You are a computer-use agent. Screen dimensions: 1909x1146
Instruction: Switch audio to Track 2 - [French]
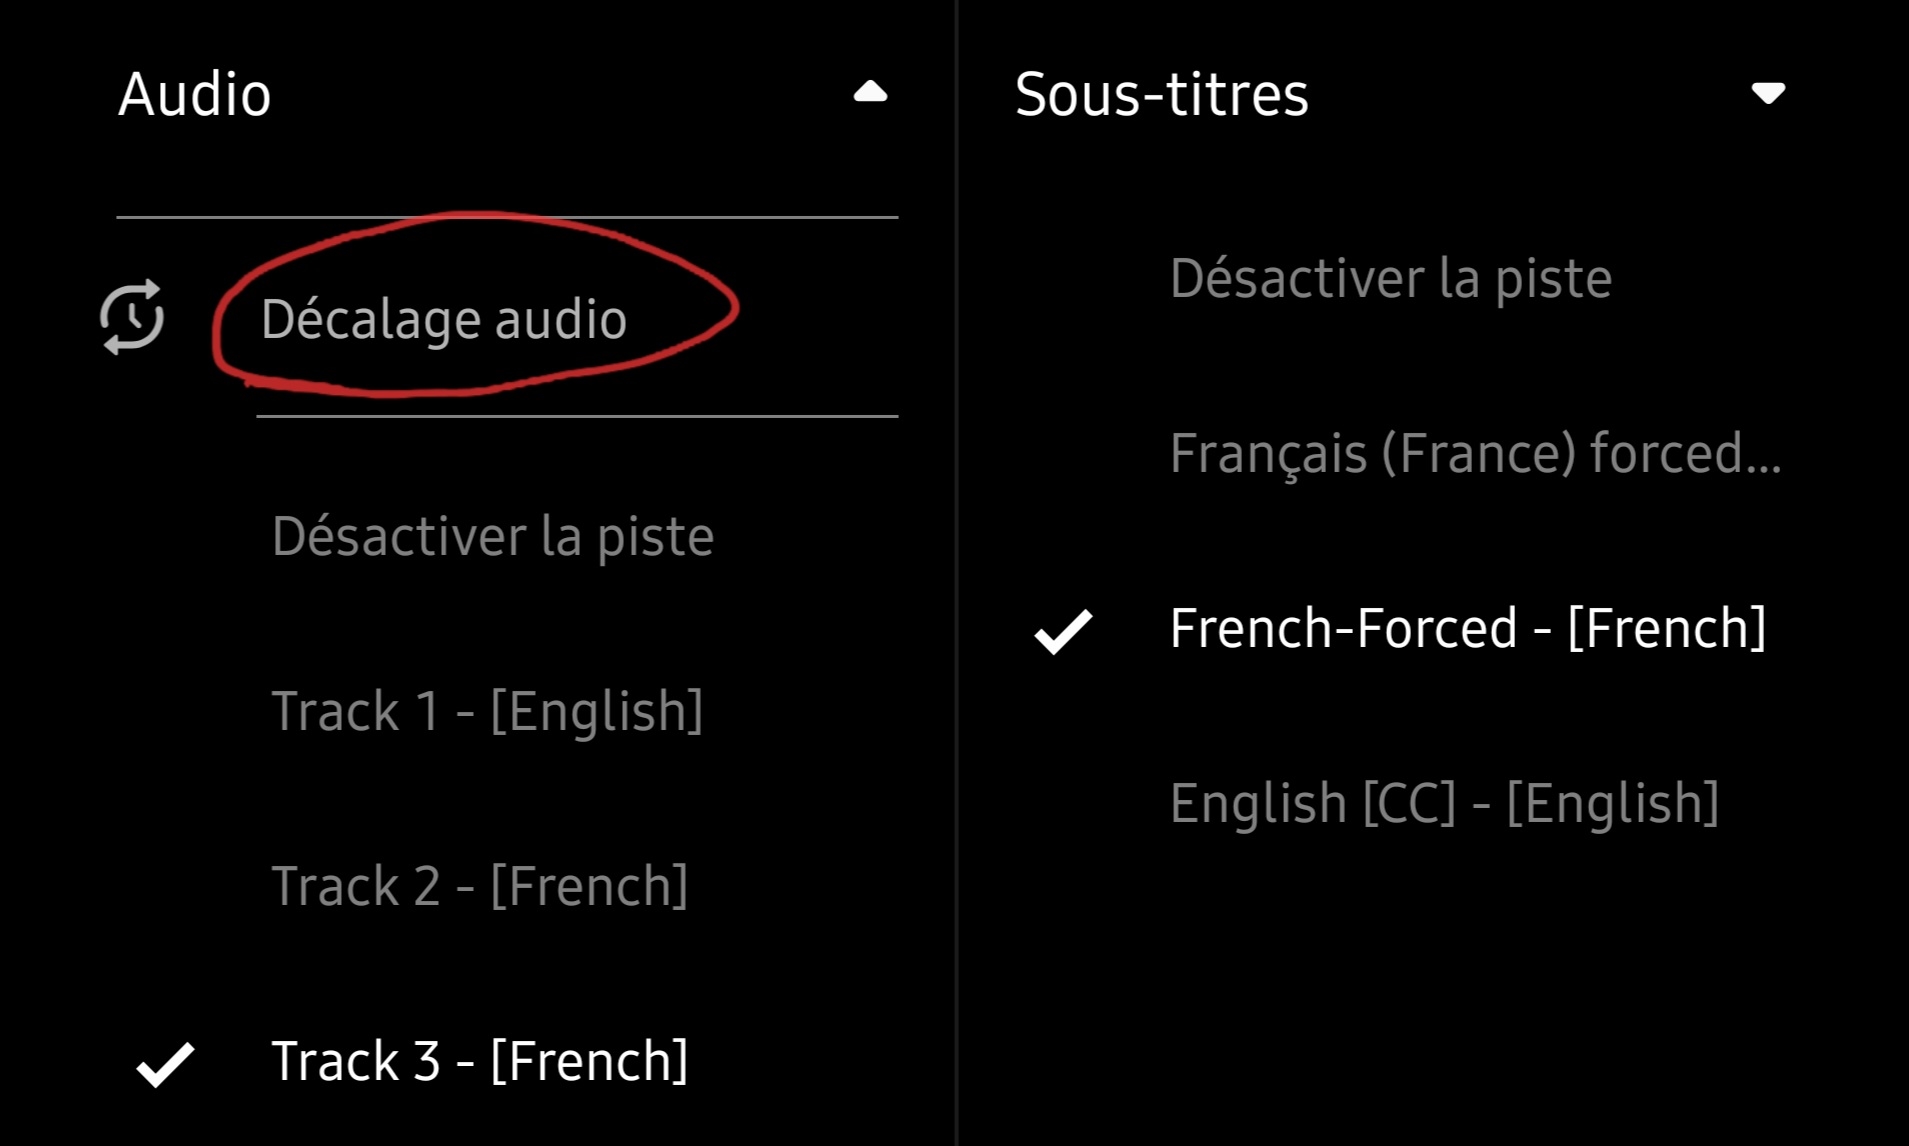[x=480, y=886]
